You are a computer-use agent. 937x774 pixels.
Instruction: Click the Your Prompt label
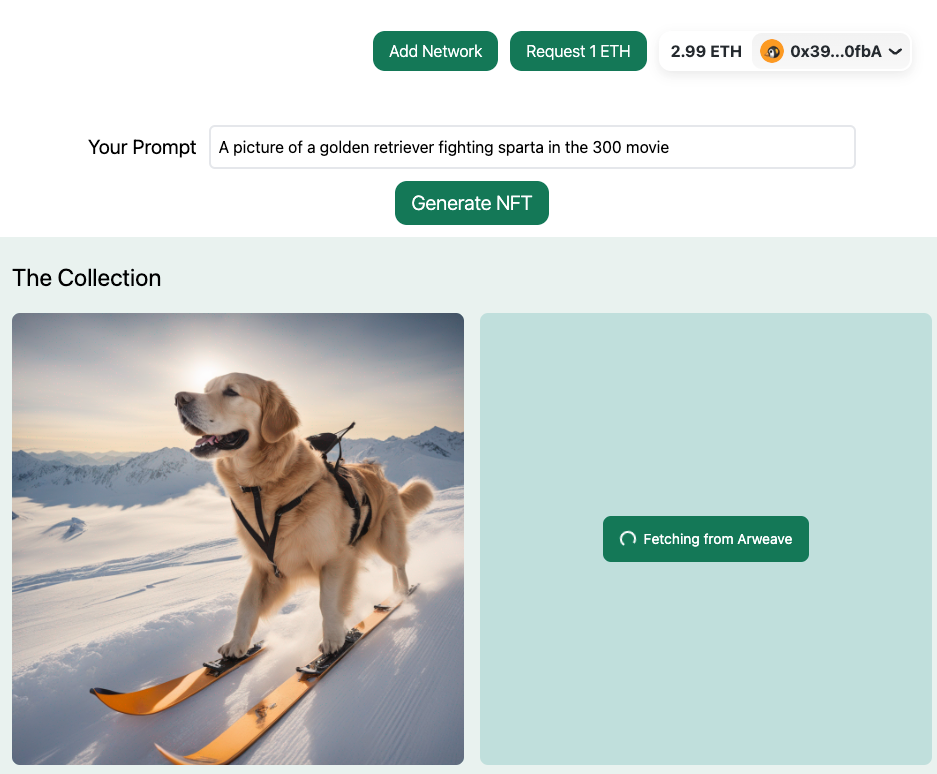pyautogui.click(x=142, y=147)
